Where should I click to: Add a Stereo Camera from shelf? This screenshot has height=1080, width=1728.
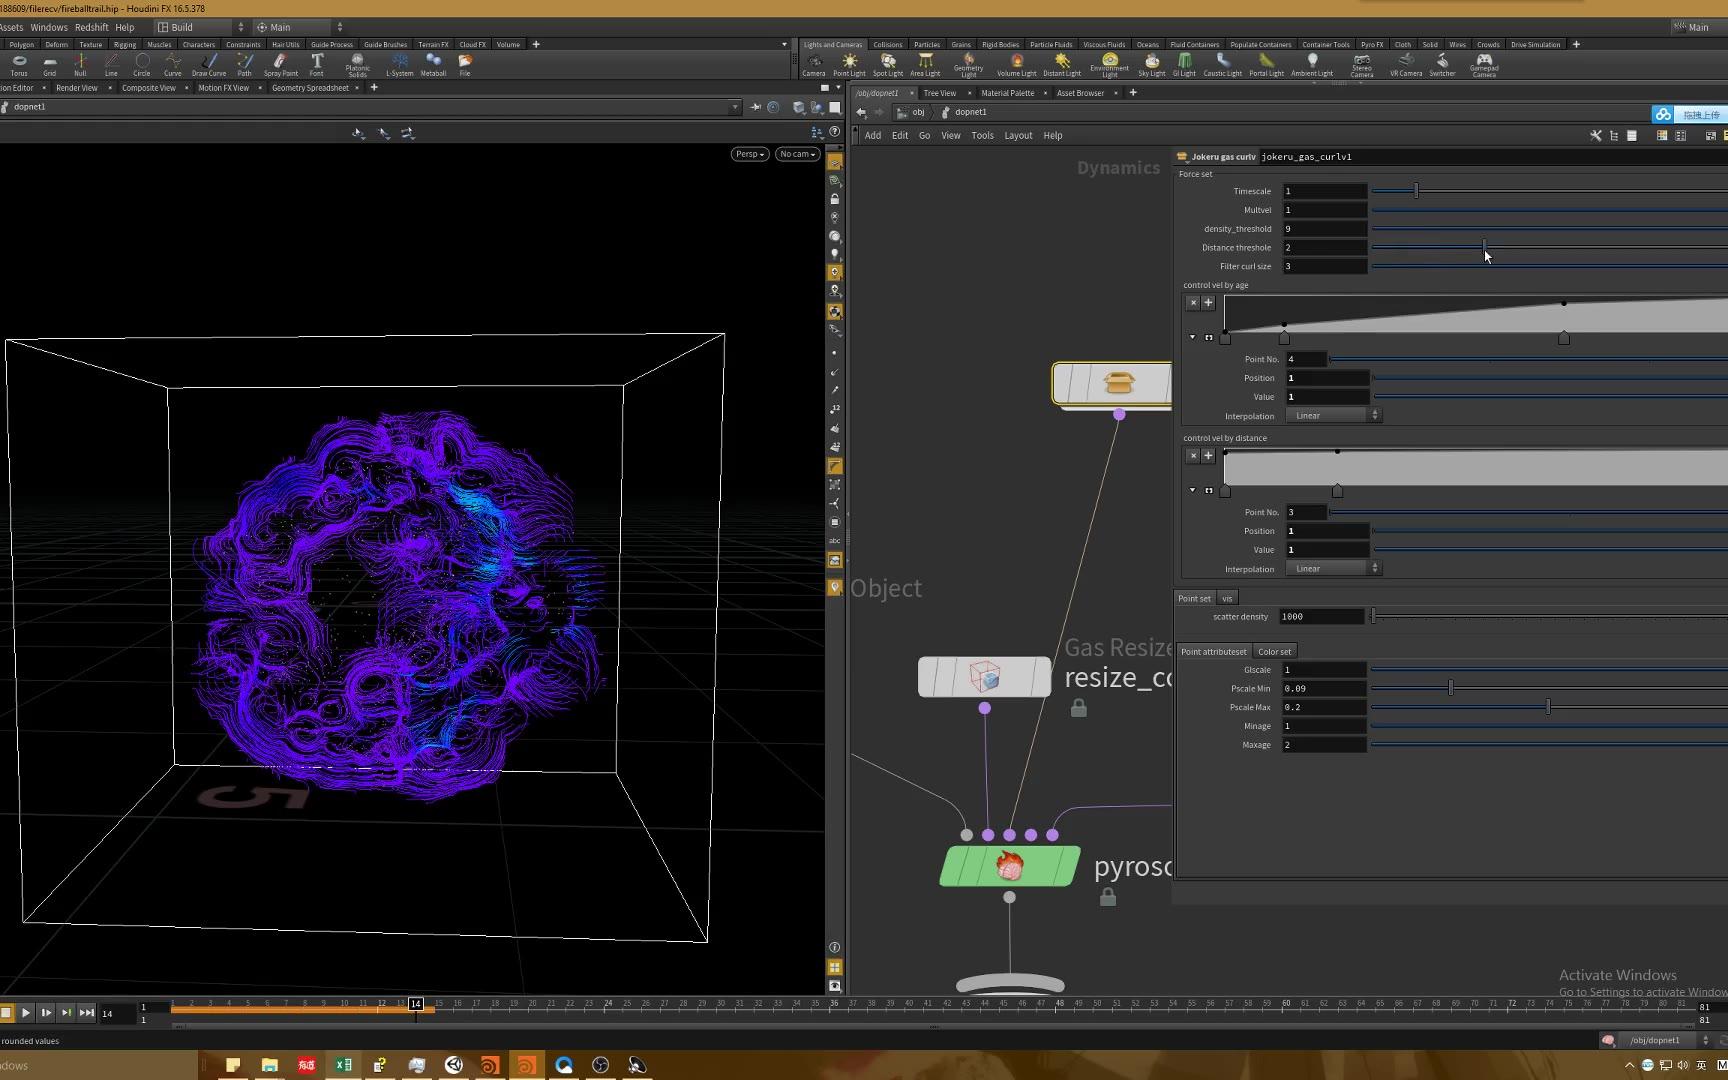(1362, 66)
